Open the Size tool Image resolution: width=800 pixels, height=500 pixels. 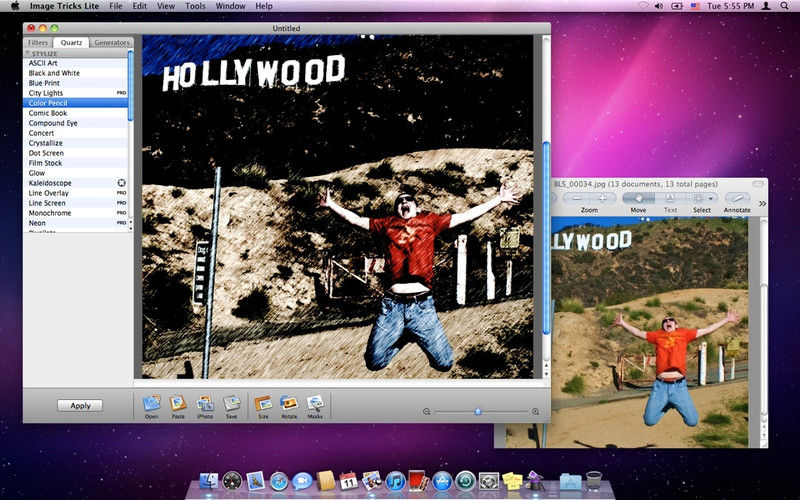coord(264,403)
